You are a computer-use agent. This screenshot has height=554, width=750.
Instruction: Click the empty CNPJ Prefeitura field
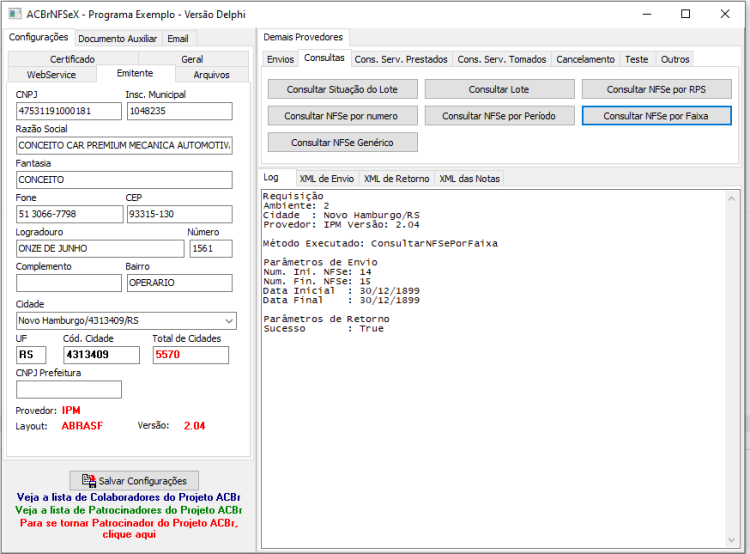click(69, 389)
